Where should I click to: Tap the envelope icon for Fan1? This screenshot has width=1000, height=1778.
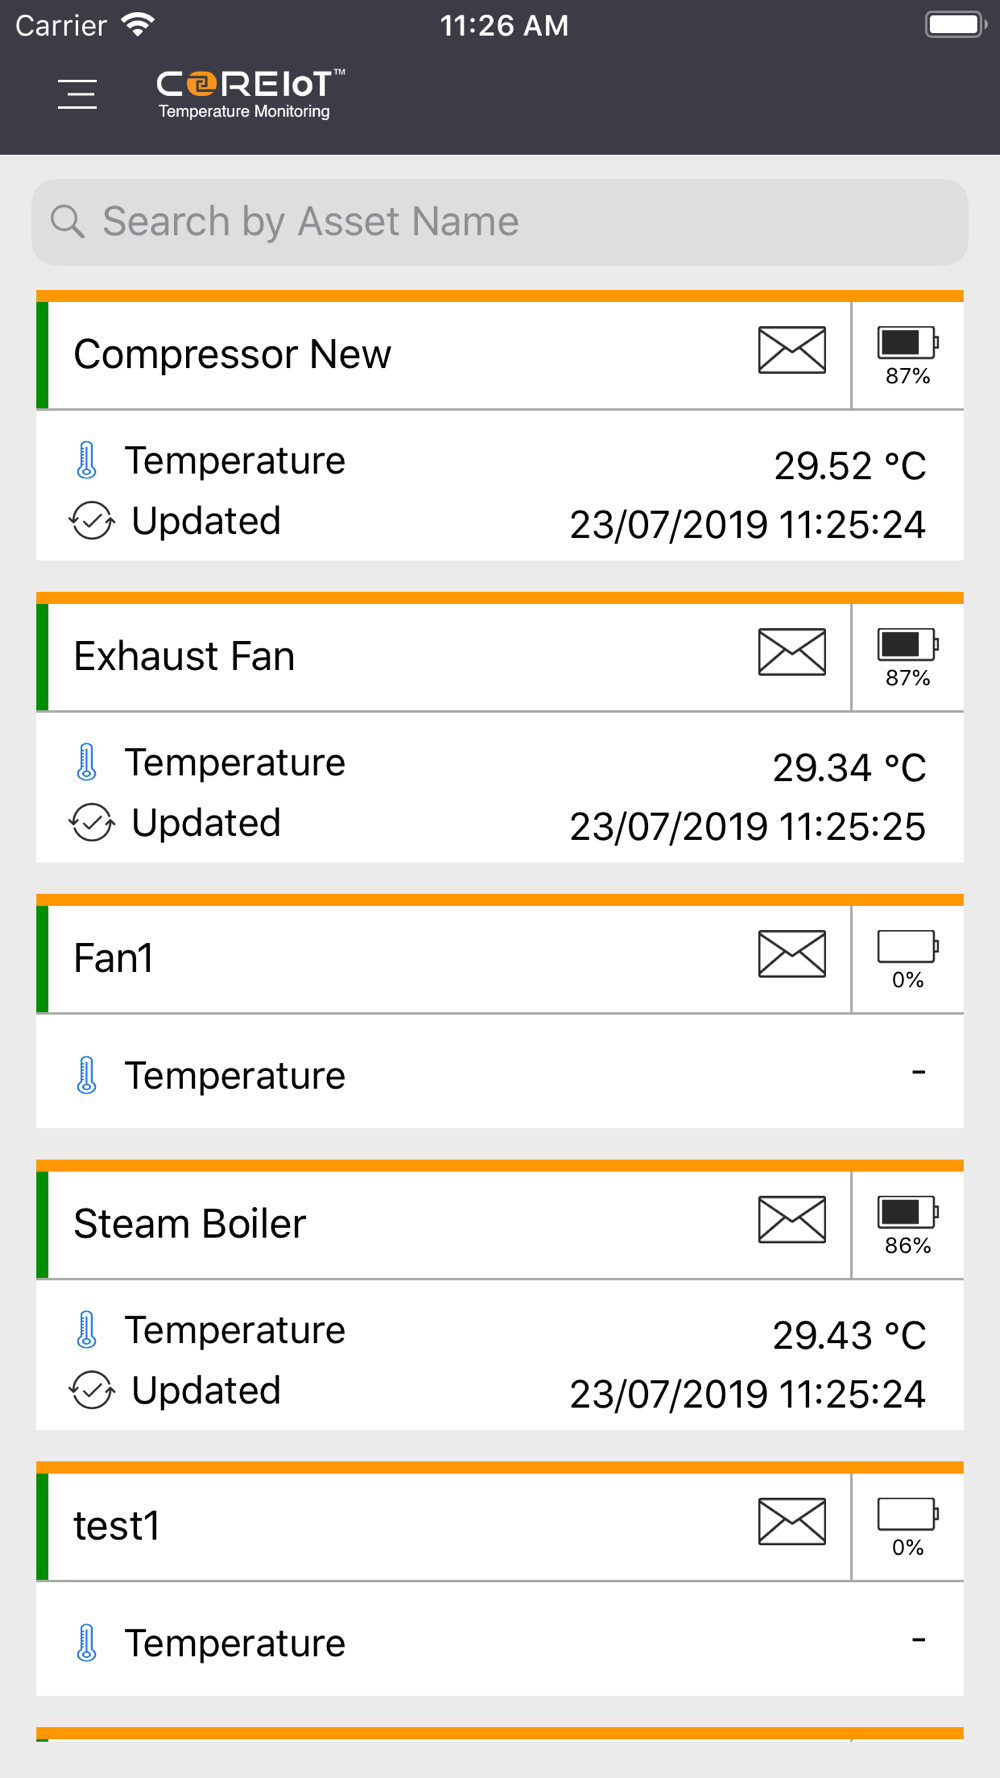coord(792,954)
